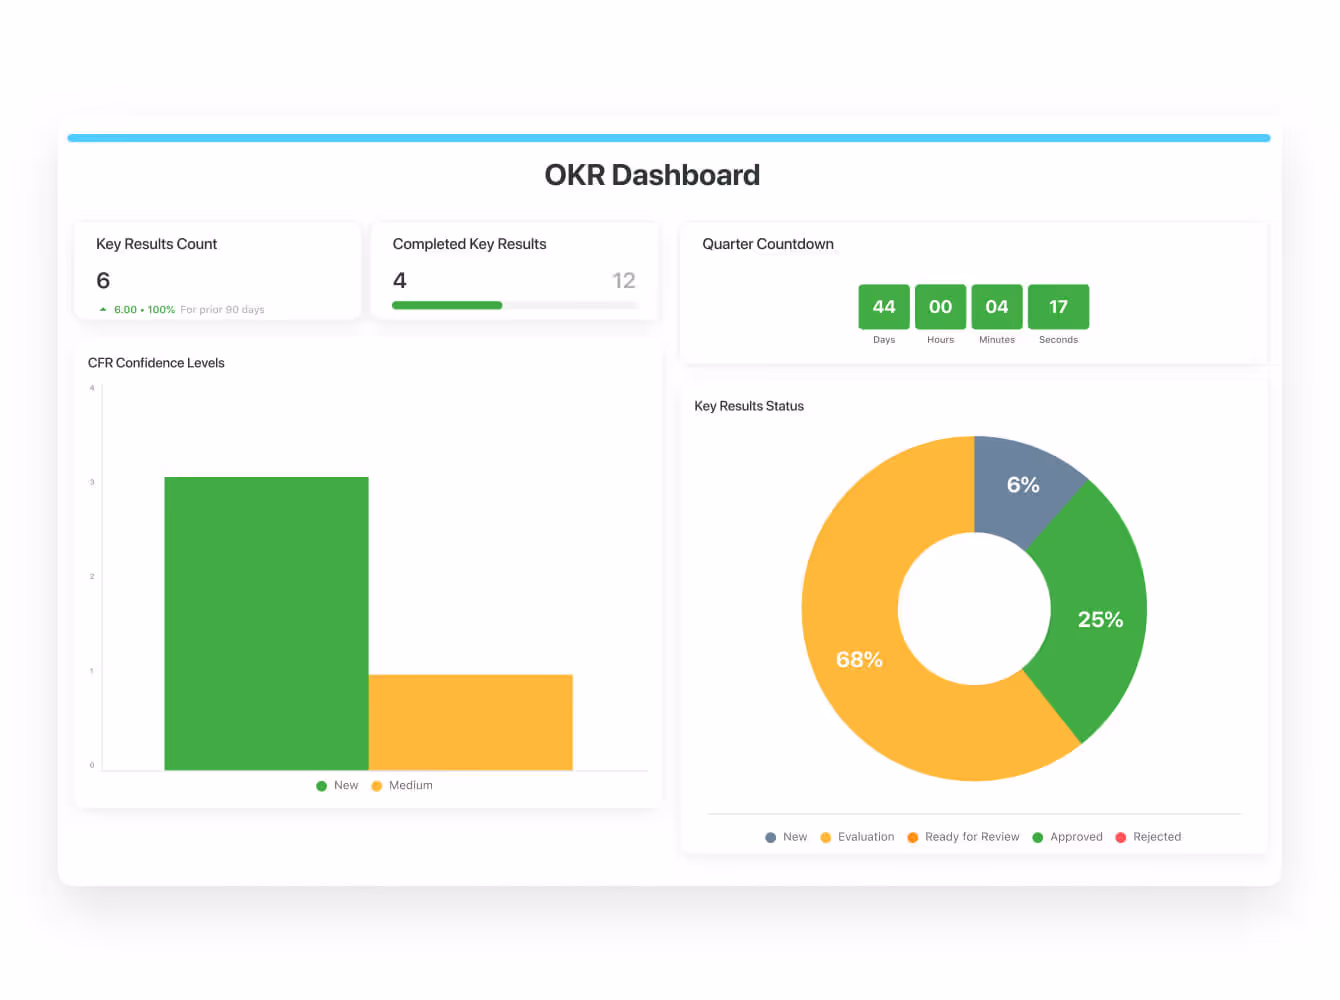
Task: Toggle the Ready for Review legend label
Action: [972, 837]
